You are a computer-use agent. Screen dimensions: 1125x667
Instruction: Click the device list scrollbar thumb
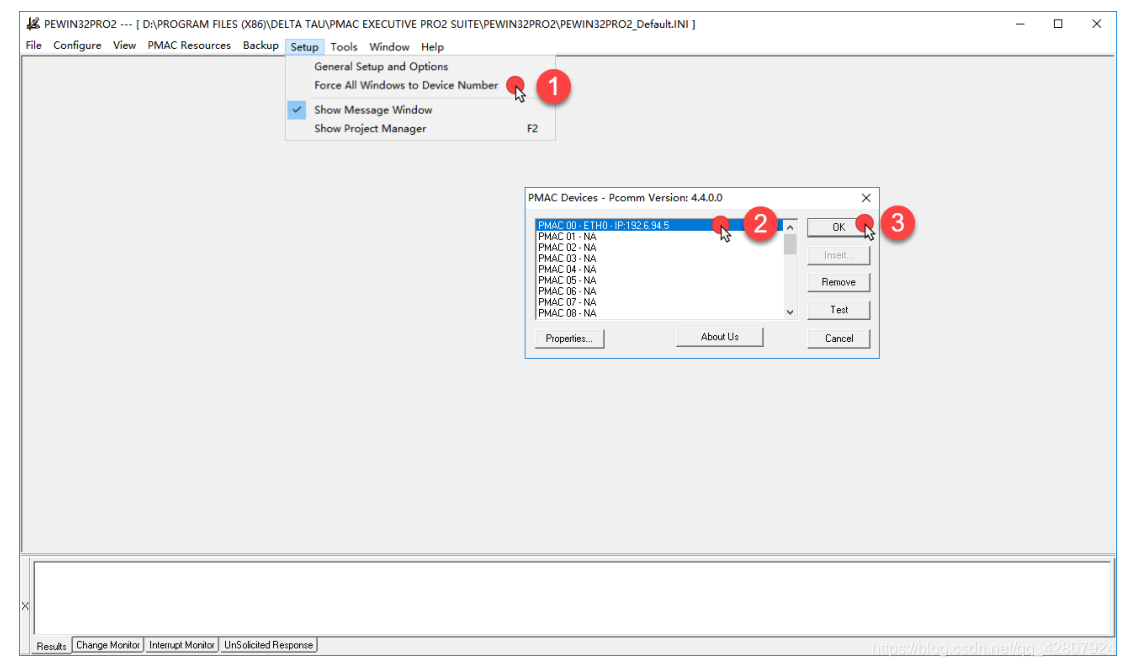click(x=790, y=245)
